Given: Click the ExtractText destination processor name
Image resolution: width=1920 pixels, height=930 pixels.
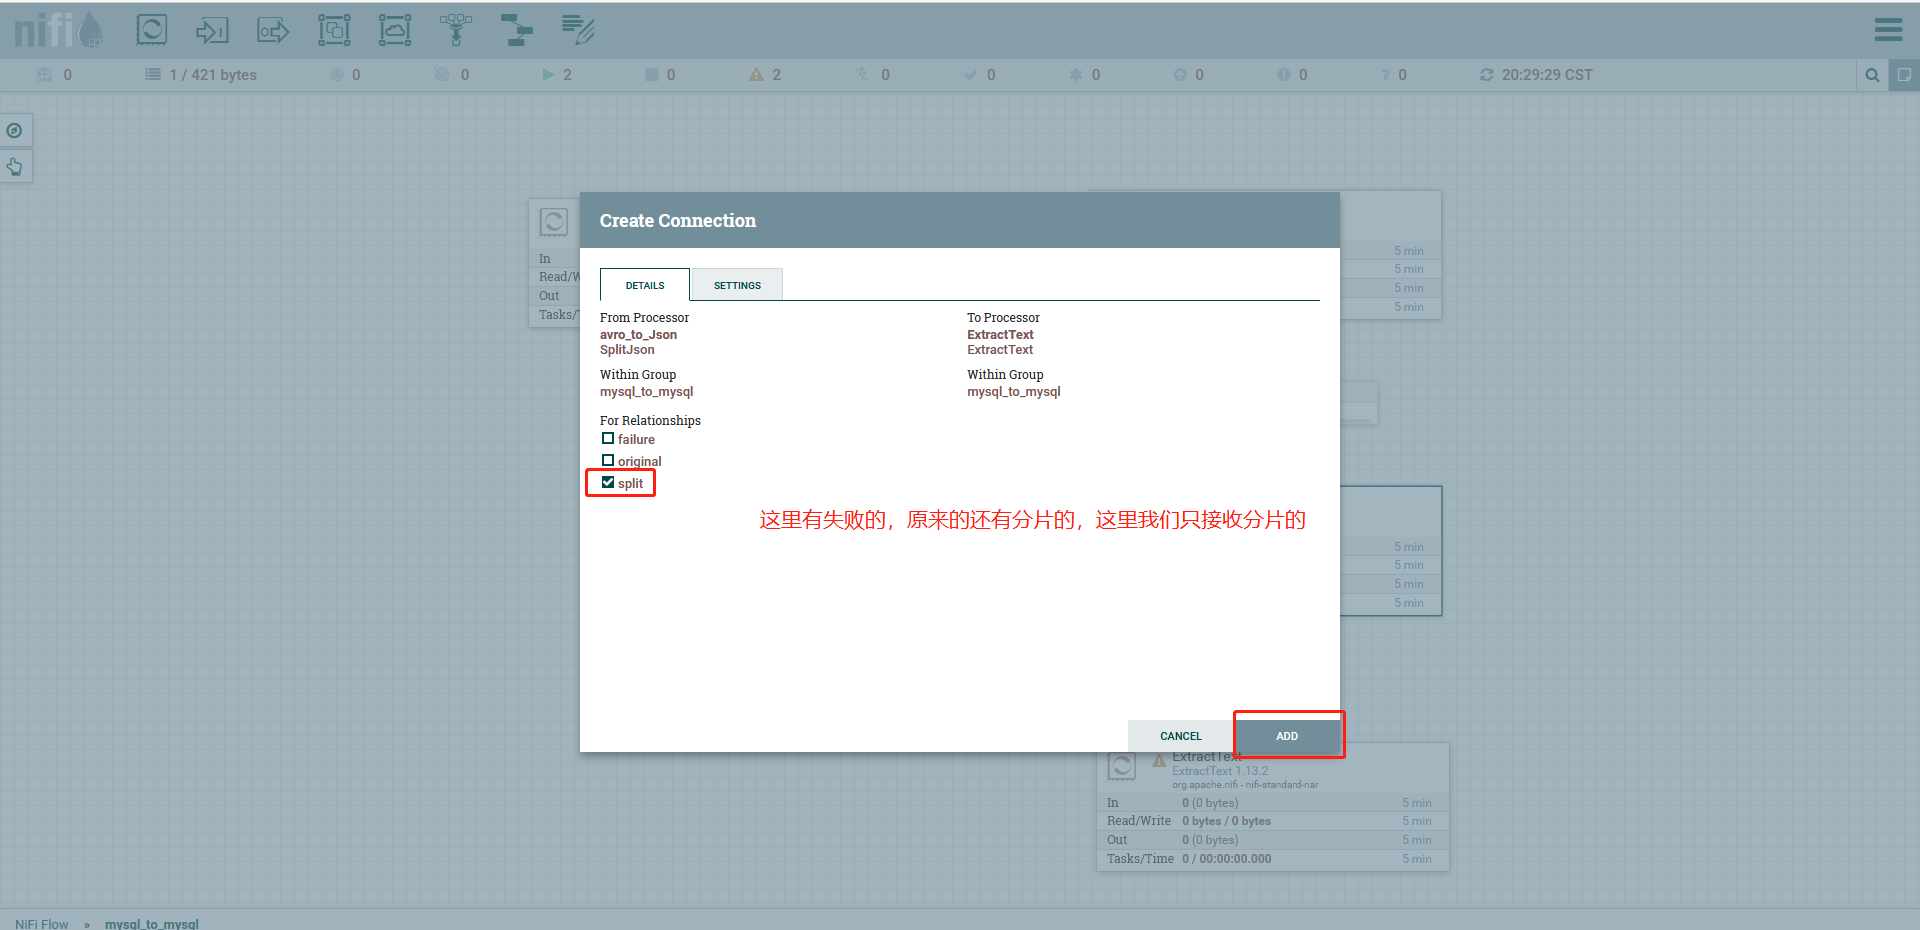Looking at the screenshot, I should click(1000, 335).
